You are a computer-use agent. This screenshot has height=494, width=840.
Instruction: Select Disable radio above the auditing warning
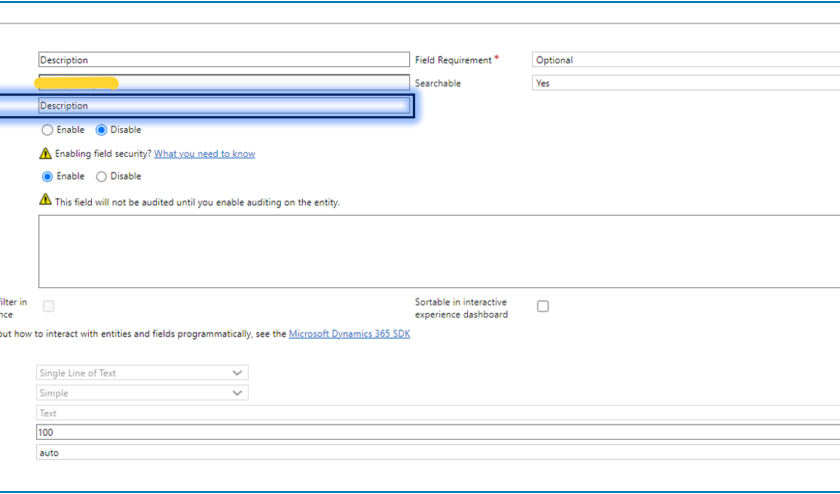click(101, 177)
